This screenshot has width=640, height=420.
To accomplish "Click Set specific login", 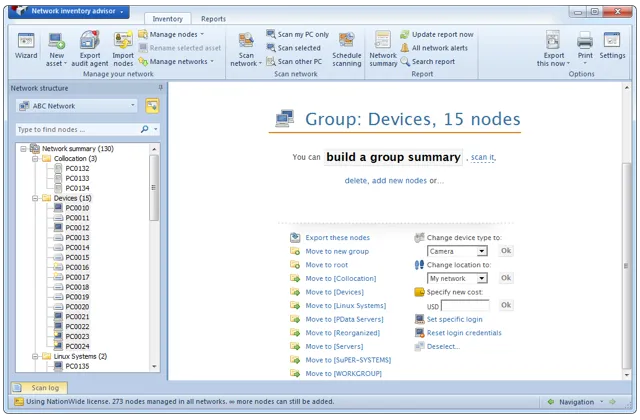I will click(x=454, y=319).
